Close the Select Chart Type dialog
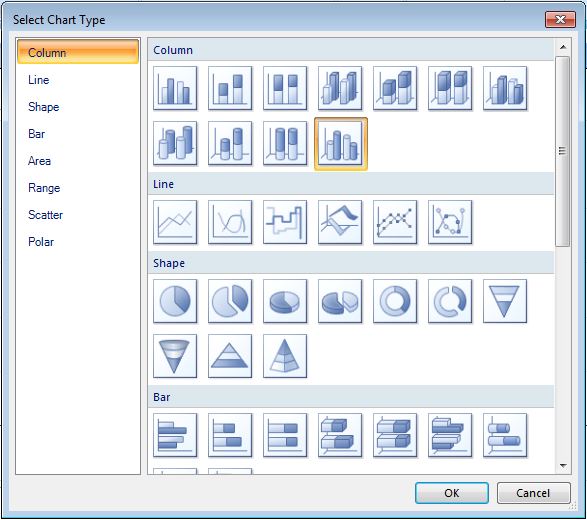The height and width of the screenshot is (520, 587). 560,19
